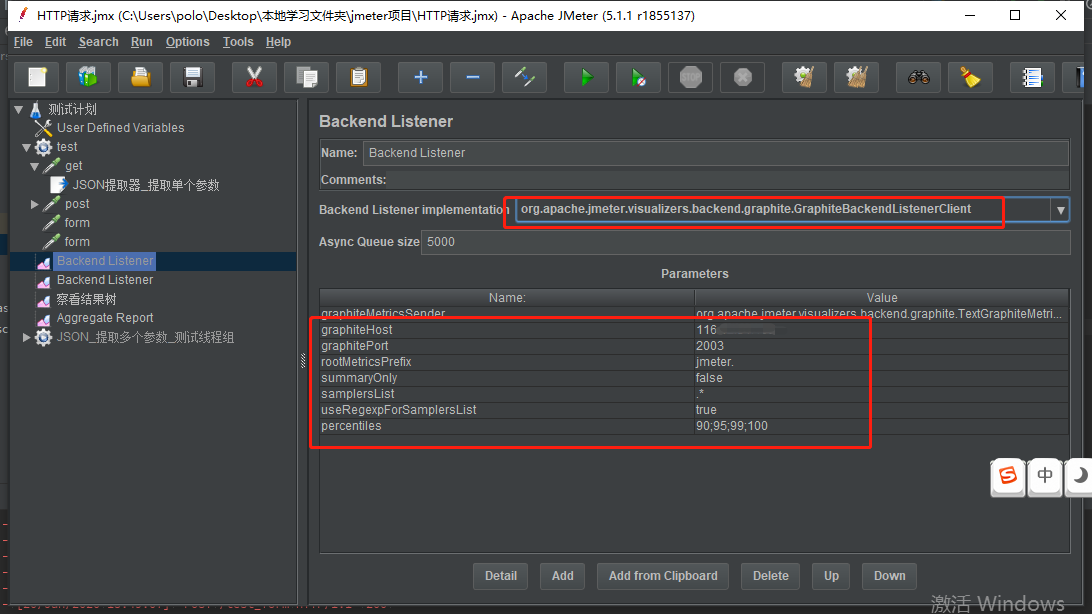Open the function helper list icon
This screenshot has width=1092, height=614.
point(1032,77)
